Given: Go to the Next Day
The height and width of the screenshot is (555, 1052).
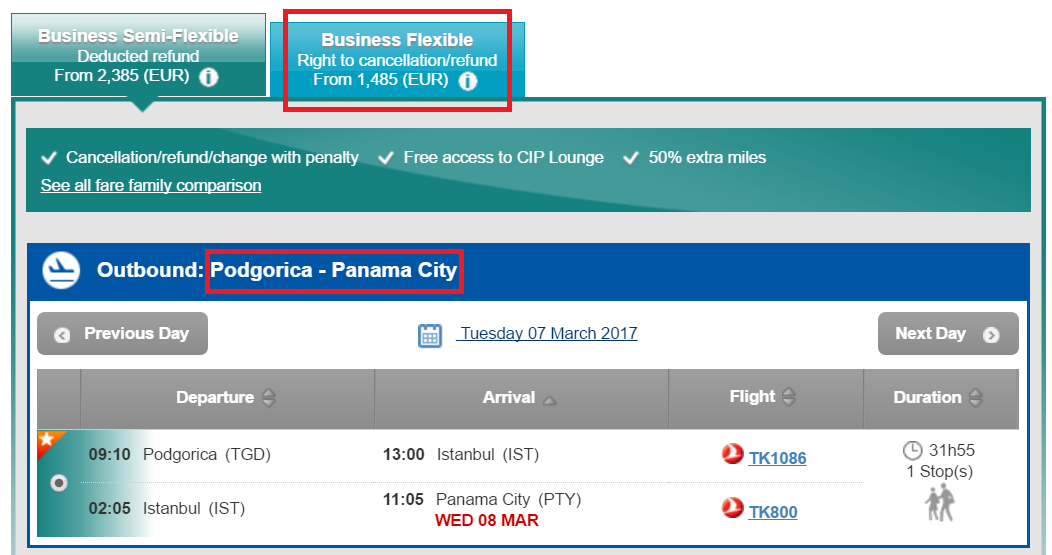Looking at the screenshot, I should pyautogui.click(x=948, y=334).
